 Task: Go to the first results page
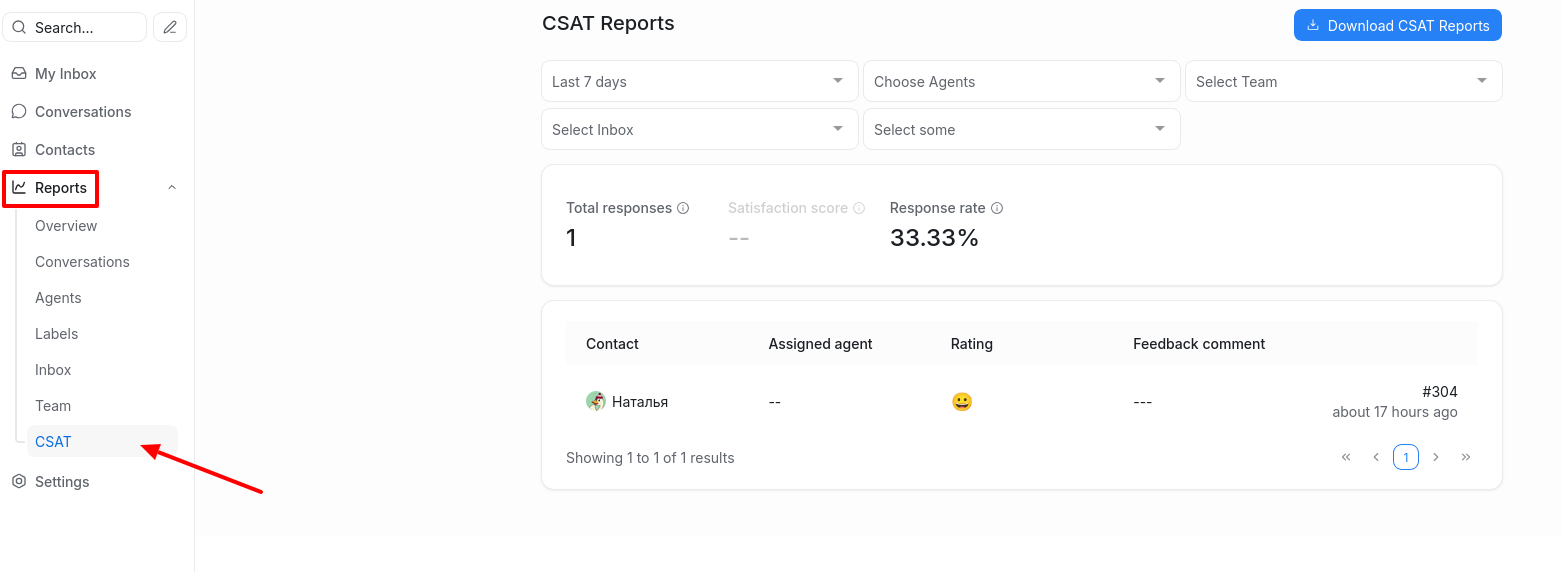[1346, 457]
